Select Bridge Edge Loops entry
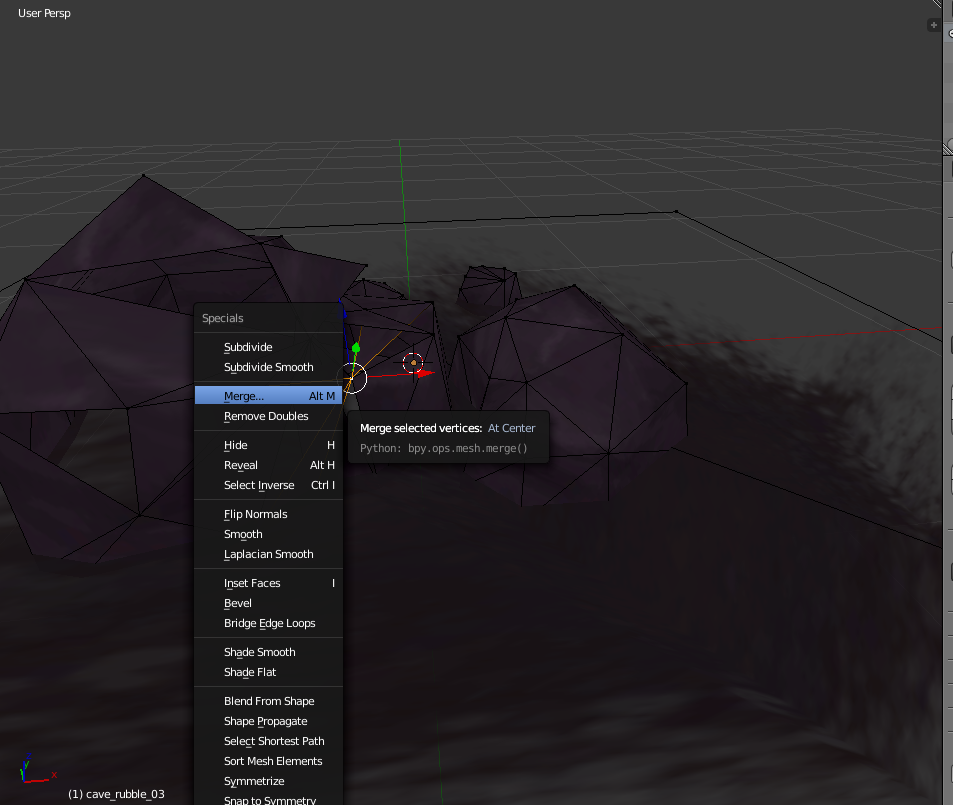The width and height of the screenshot is (953, 805). pos(268,623)
